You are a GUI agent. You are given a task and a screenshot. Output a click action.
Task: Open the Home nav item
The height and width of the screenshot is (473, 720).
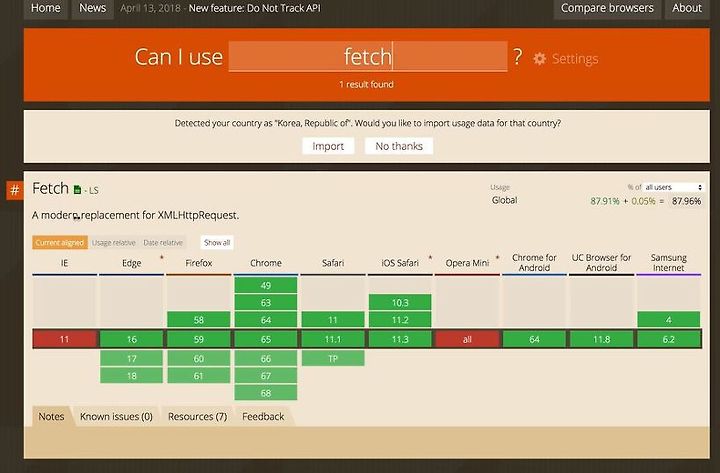(45, 8)
